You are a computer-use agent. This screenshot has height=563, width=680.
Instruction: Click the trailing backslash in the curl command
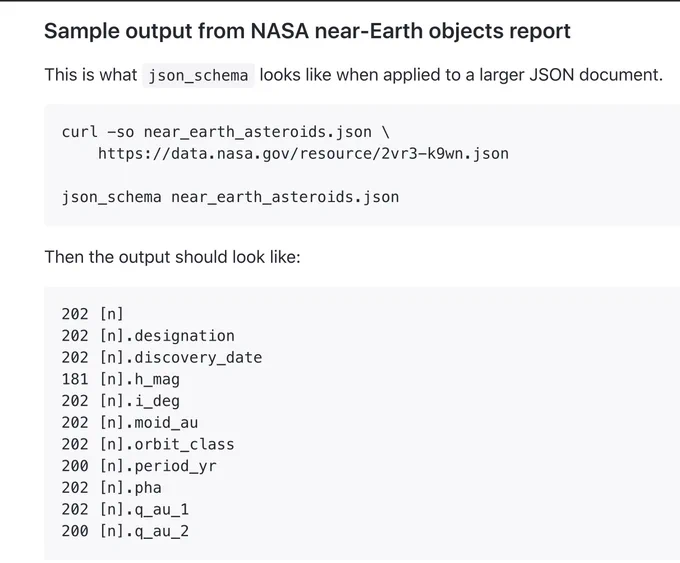pos(386,132)
